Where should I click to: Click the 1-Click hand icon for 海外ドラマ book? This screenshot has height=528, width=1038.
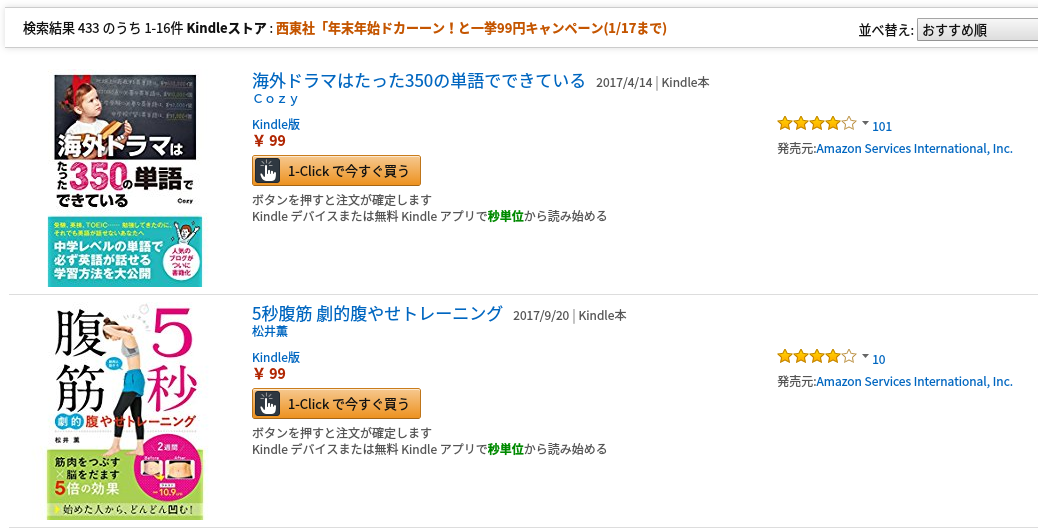pyautogui.click(x=267, y=171)
